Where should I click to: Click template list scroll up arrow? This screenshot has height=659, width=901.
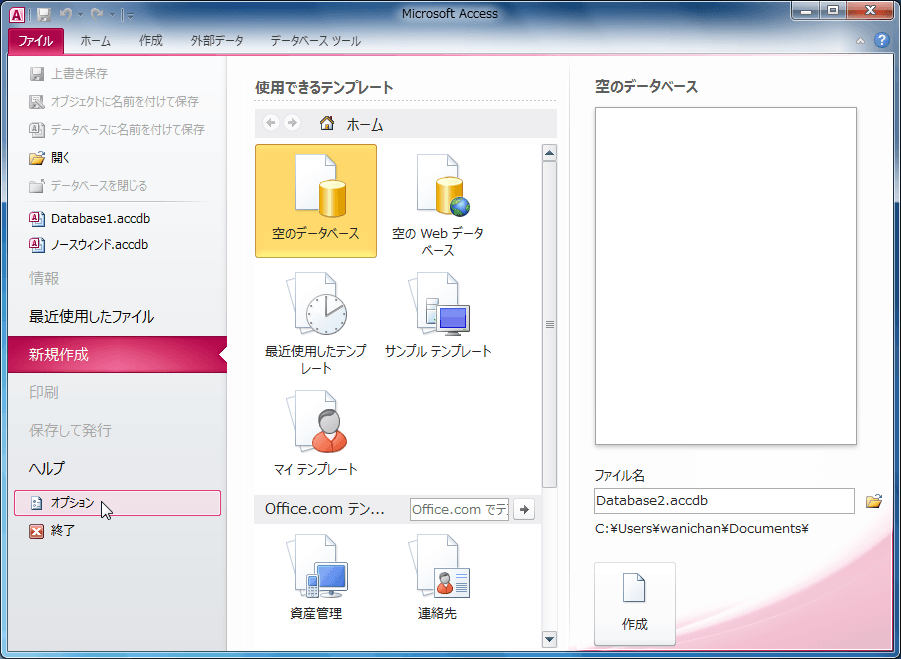[549, 153]
